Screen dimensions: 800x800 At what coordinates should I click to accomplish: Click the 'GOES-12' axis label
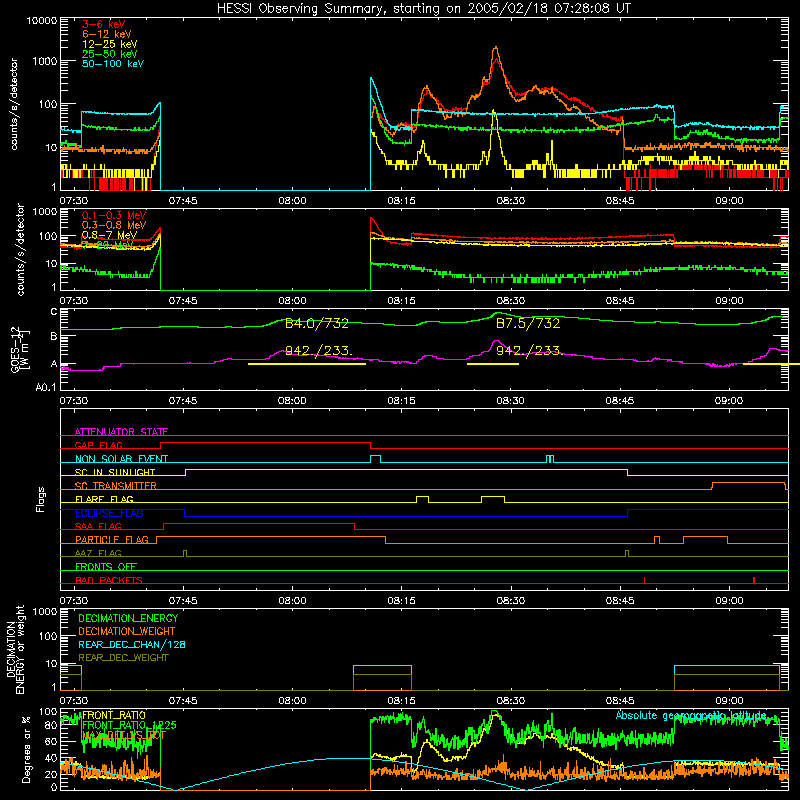point(15,351)
